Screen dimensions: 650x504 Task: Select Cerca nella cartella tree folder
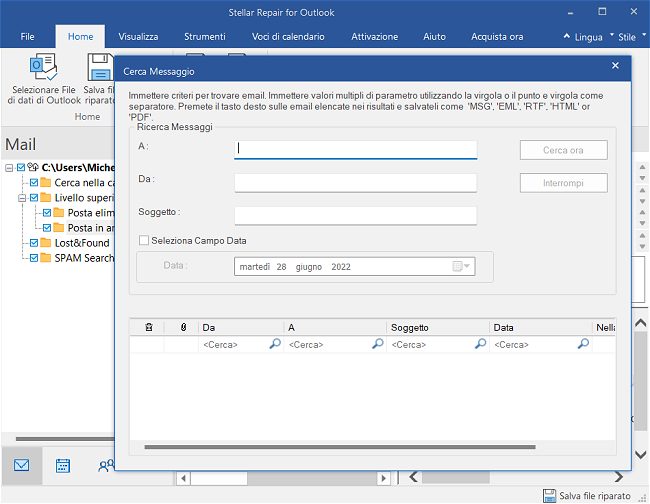[84, 183]
